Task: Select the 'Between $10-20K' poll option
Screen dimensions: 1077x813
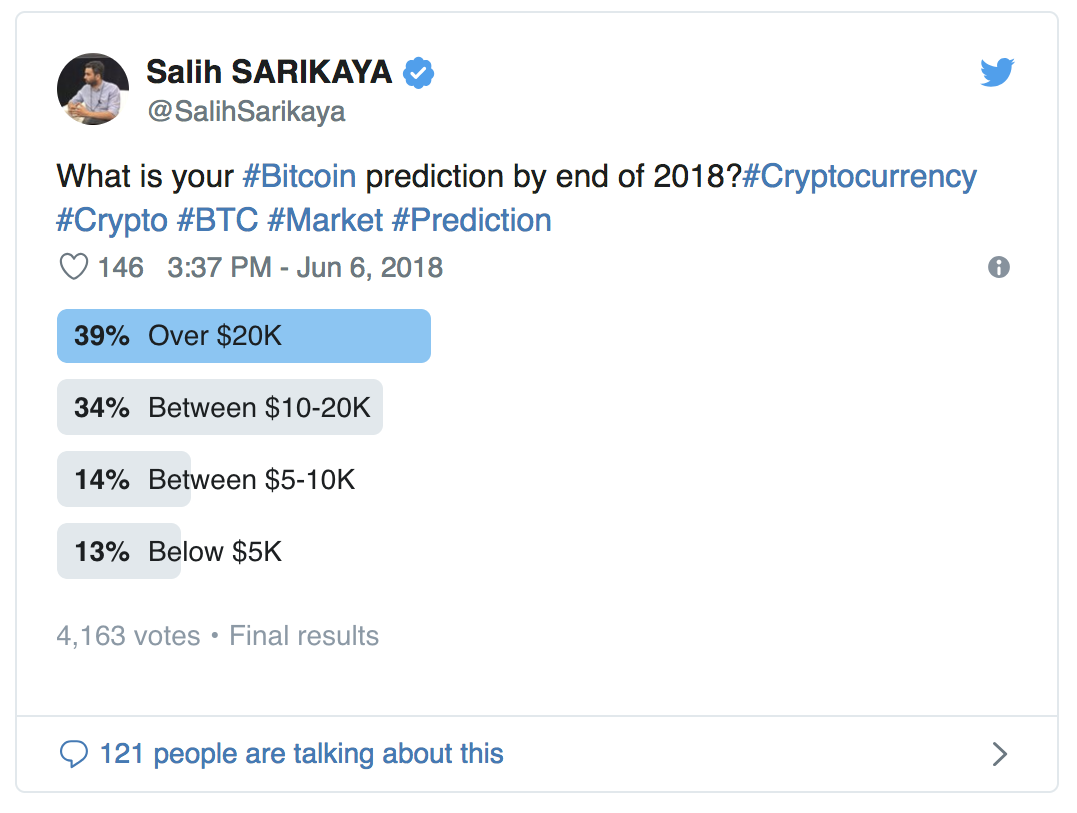Action: [x=220, y=408]
